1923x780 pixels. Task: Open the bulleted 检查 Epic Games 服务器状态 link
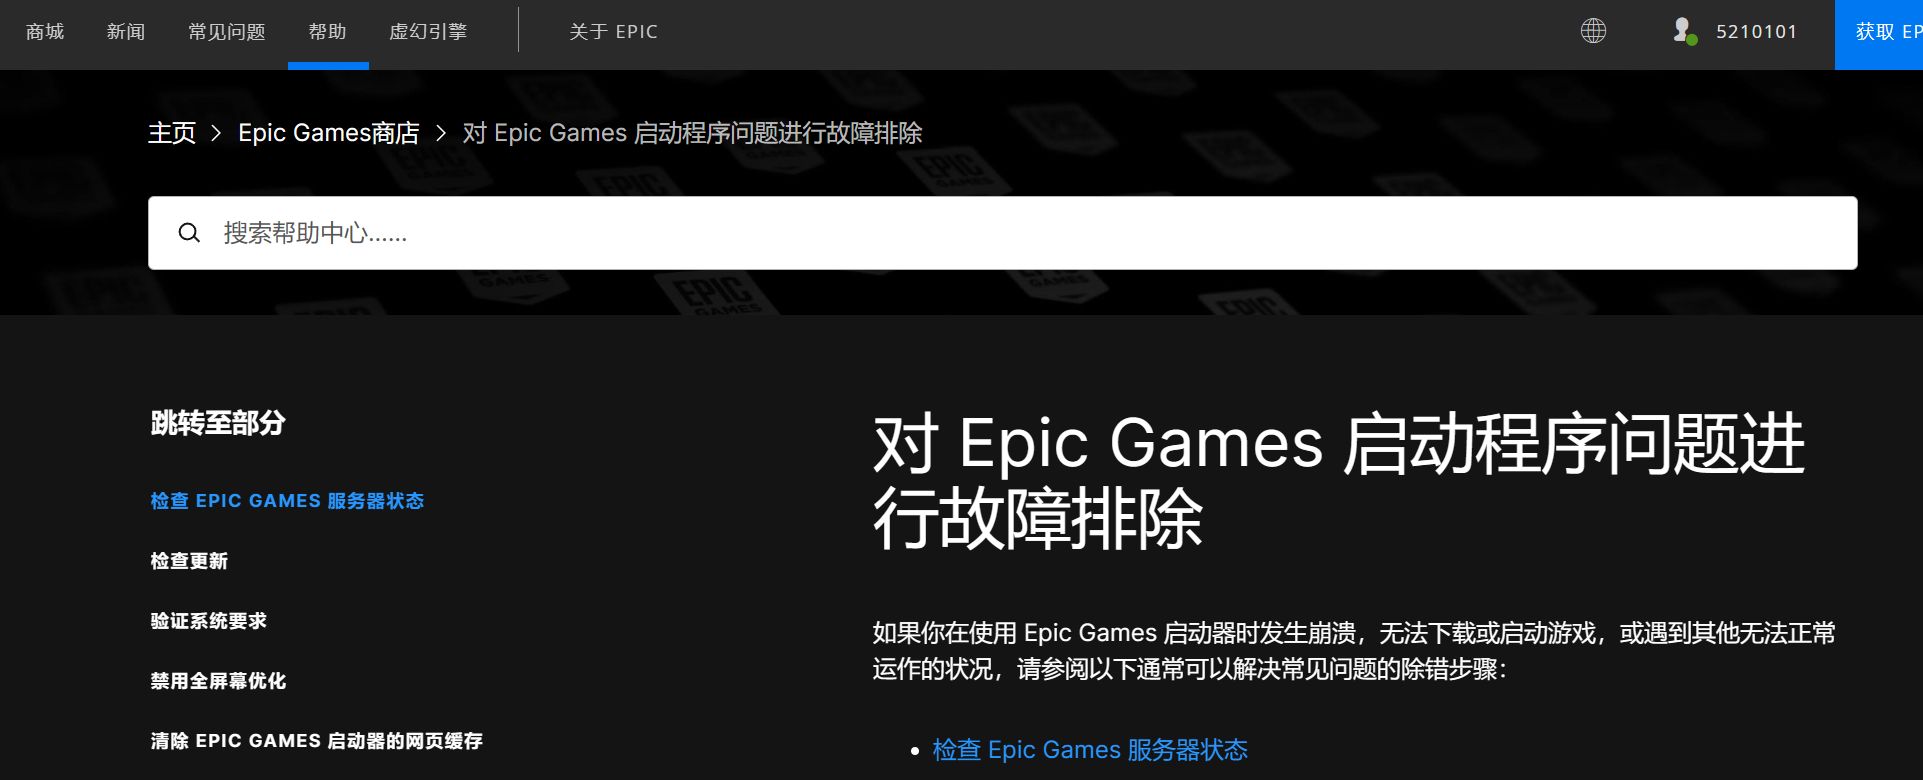[1090, 750]
